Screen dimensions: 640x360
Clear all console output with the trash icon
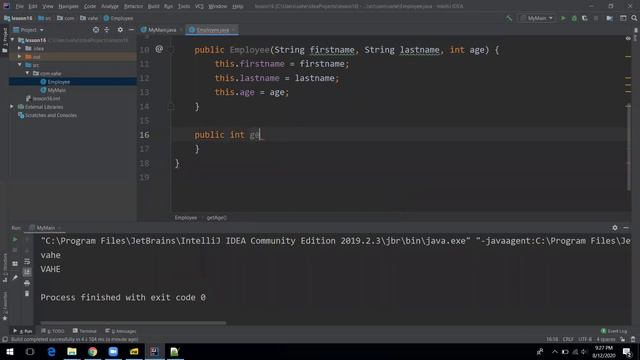[27, 293]
